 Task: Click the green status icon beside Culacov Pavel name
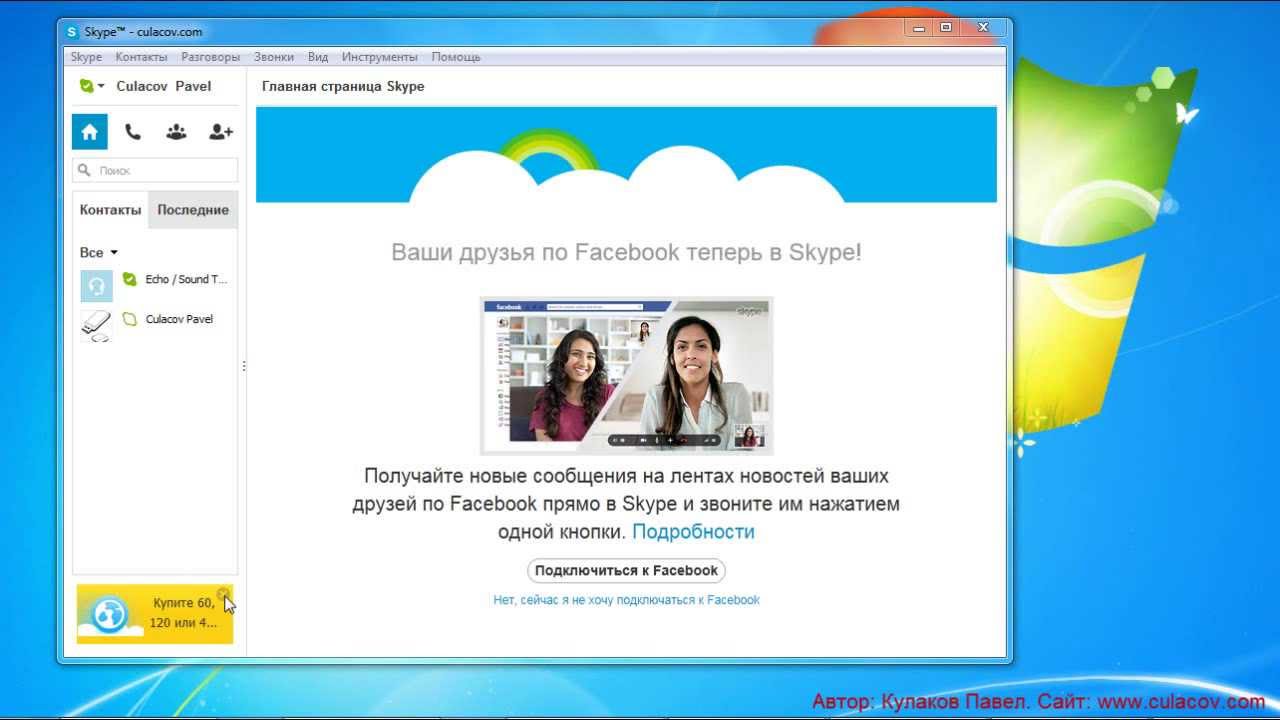coord(86,86)
